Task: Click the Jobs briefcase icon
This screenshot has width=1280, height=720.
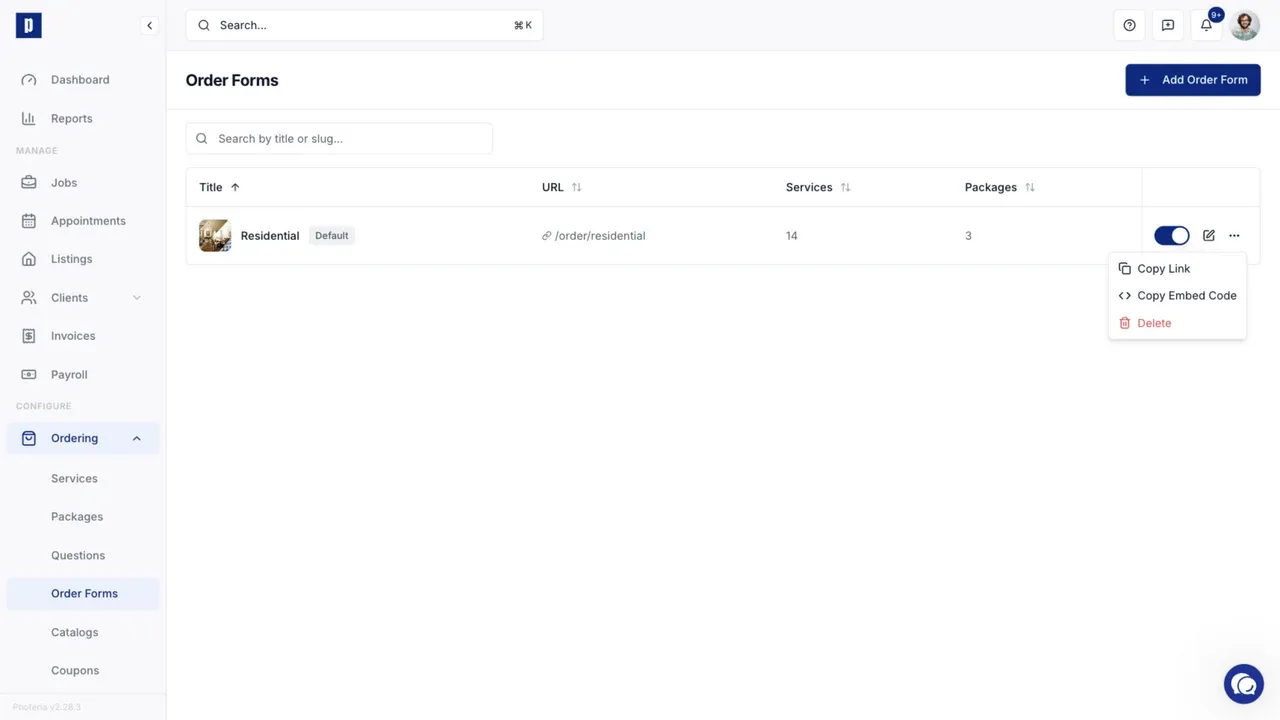Action: [x=29, y=183]
